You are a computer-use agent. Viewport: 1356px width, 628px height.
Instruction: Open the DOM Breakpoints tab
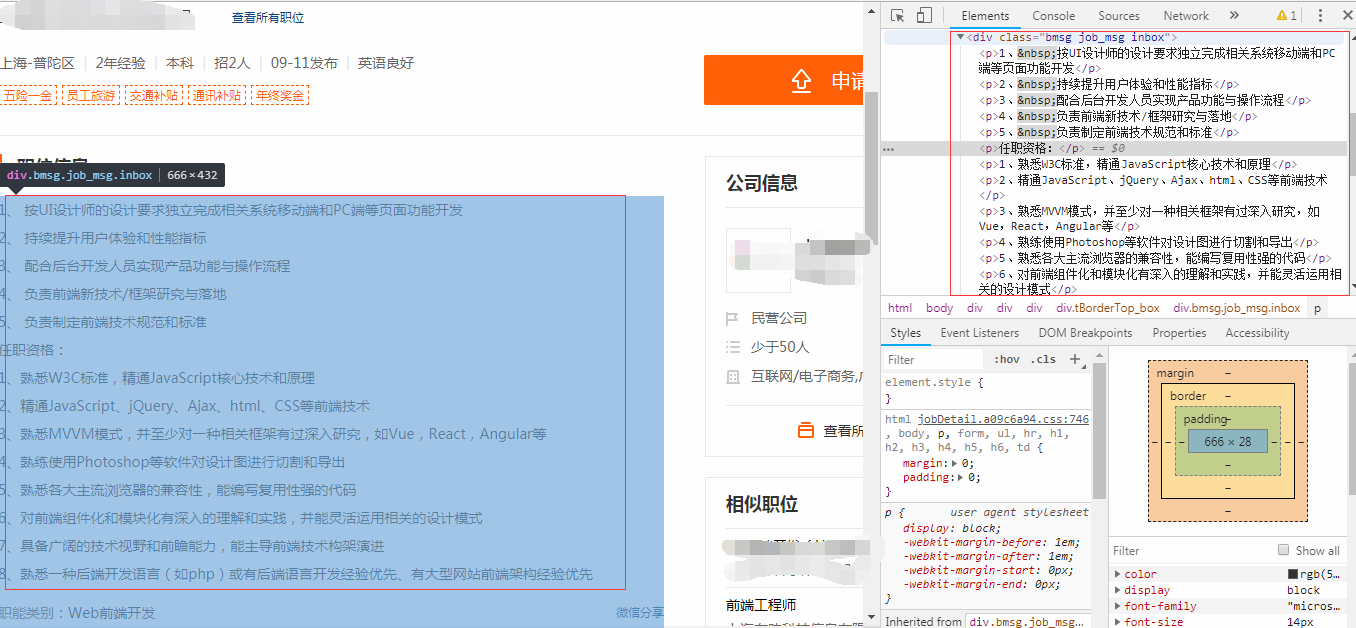tap(1086, 333)
